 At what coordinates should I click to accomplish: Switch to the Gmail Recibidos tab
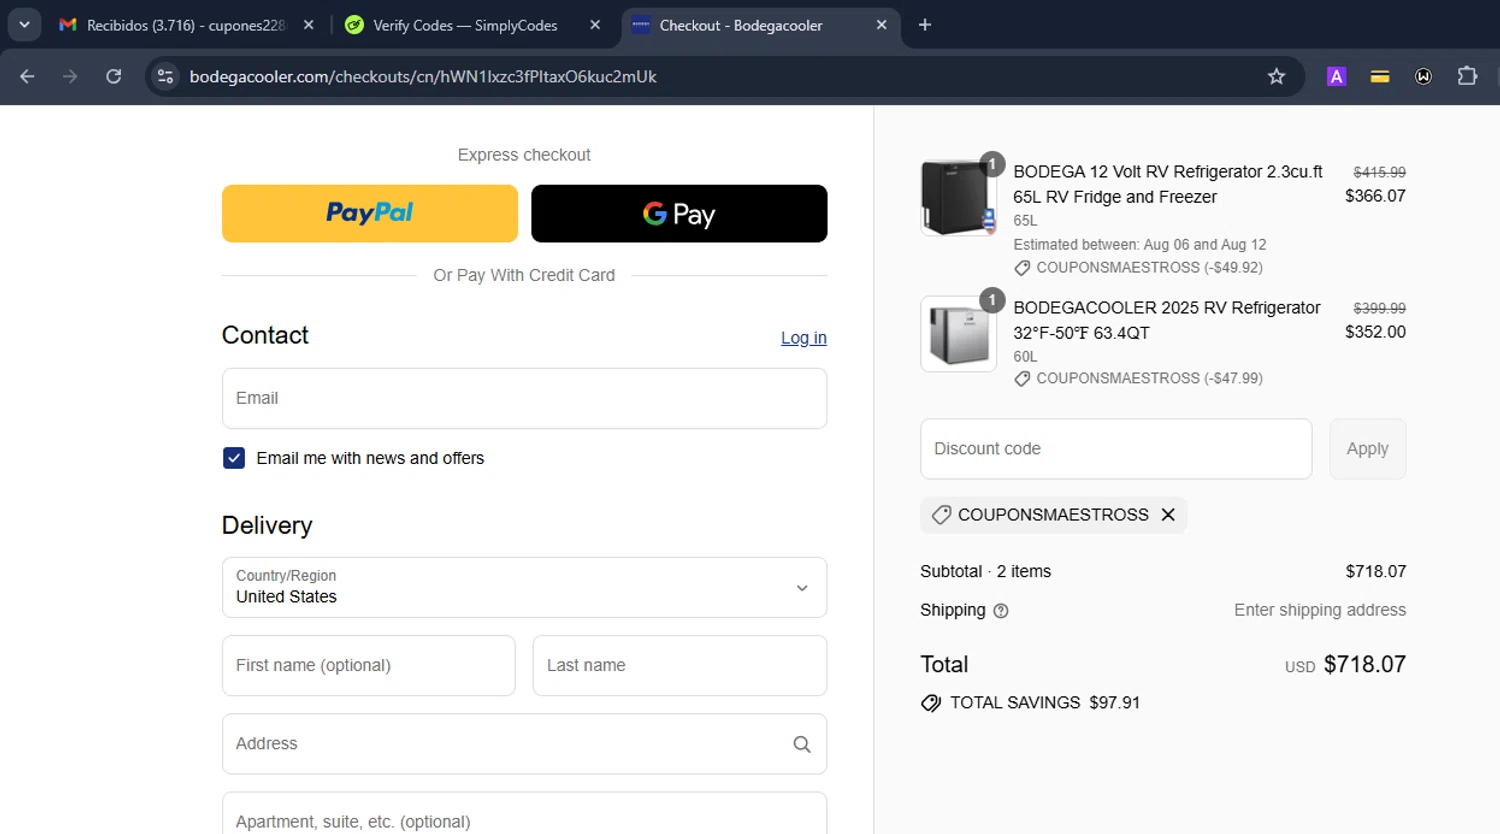pyautogui.click(x=186, y=25)
